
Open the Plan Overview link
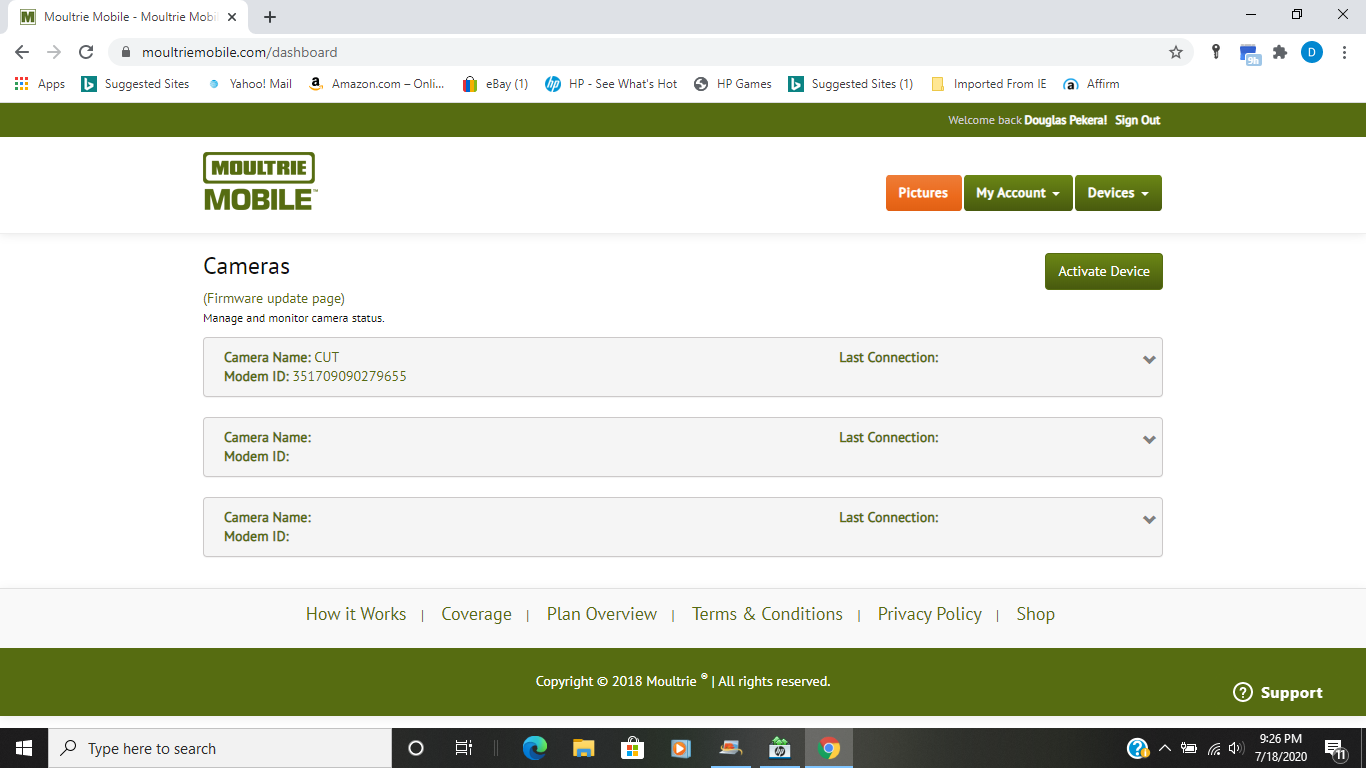tap(602, 614)
